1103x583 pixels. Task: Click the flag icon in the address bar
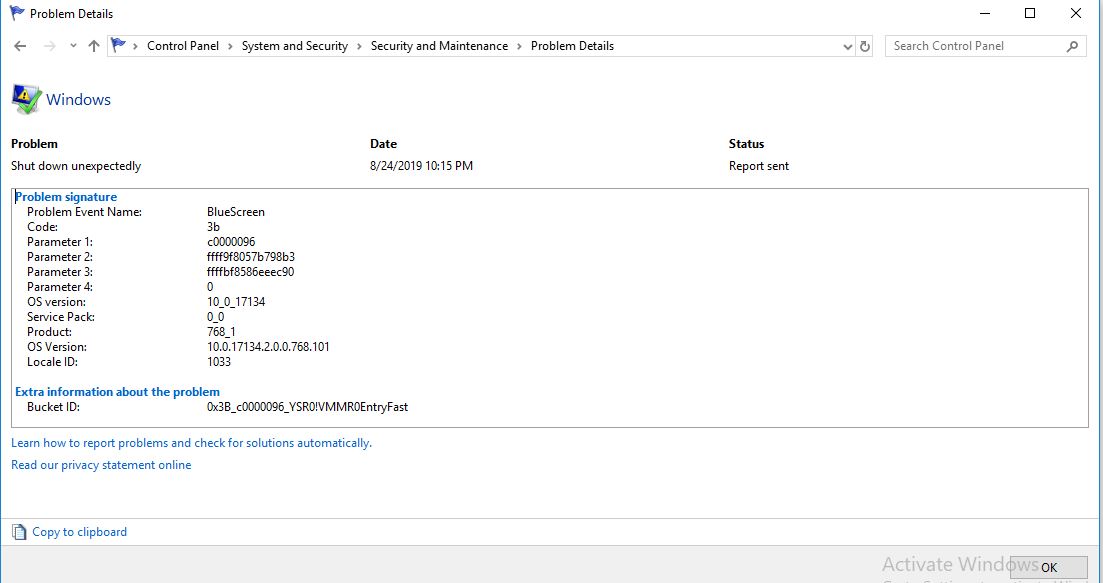coord(118,46)
